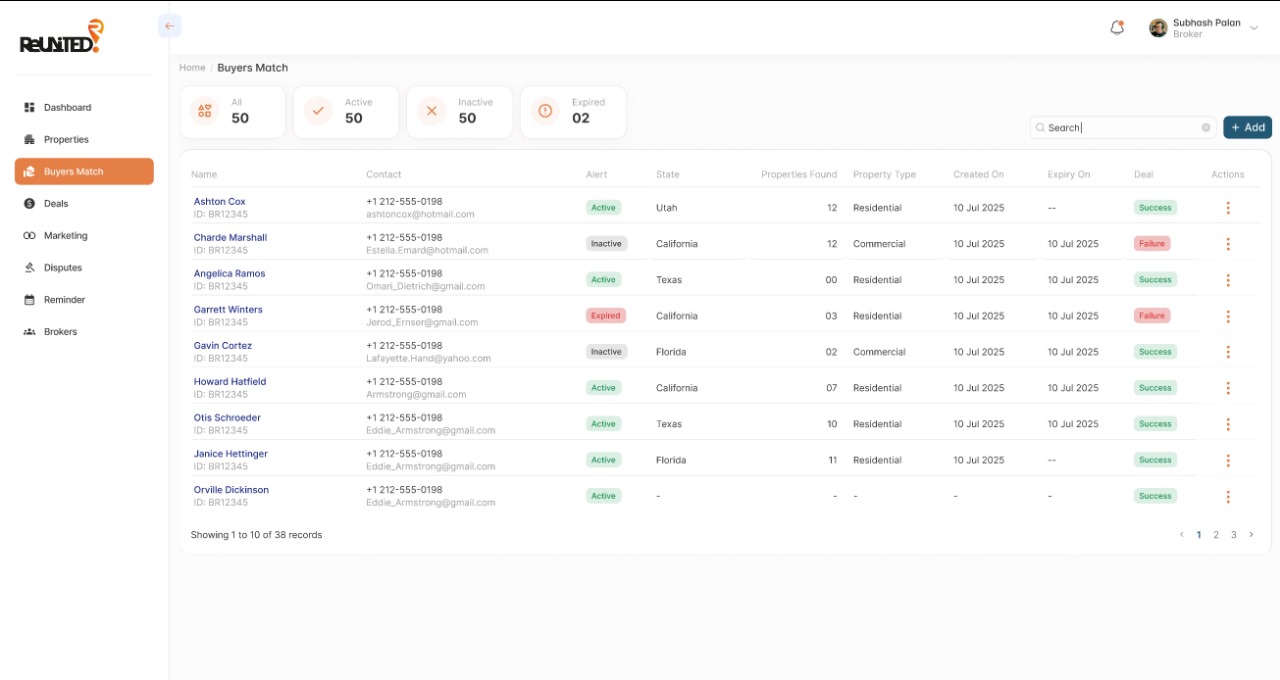
Task: Collapse sidebar with back arrow button
Action: pyautogui.click(x=169, y=26)
